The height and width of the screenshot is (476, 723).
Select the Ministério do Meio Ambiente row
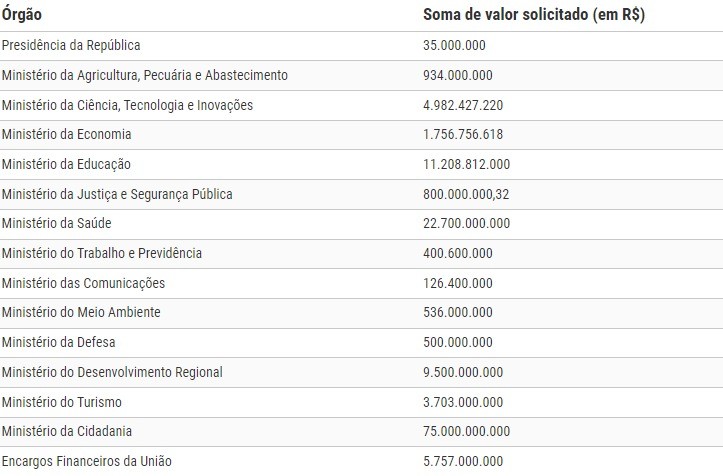pos(362,313)
